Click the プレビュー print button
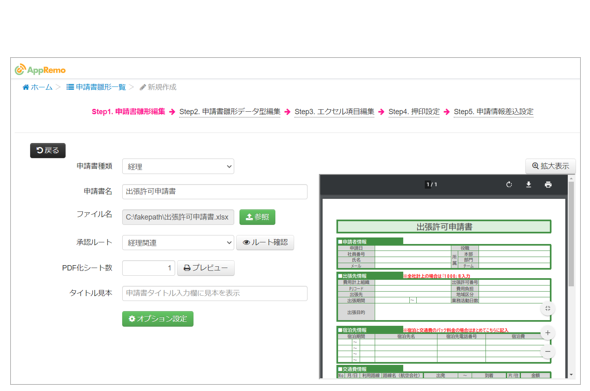Screen dimensions: 590x391 pyautogui.click(x=206, y=268)
